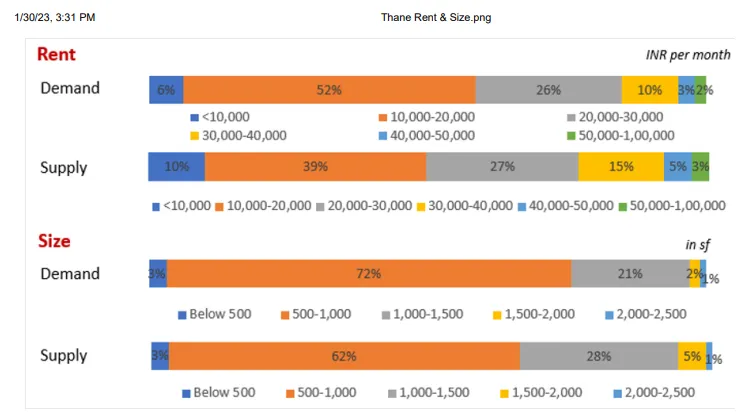
Task: Select the 72% orange segment in Size Demand bar
Action: point(368,274)
